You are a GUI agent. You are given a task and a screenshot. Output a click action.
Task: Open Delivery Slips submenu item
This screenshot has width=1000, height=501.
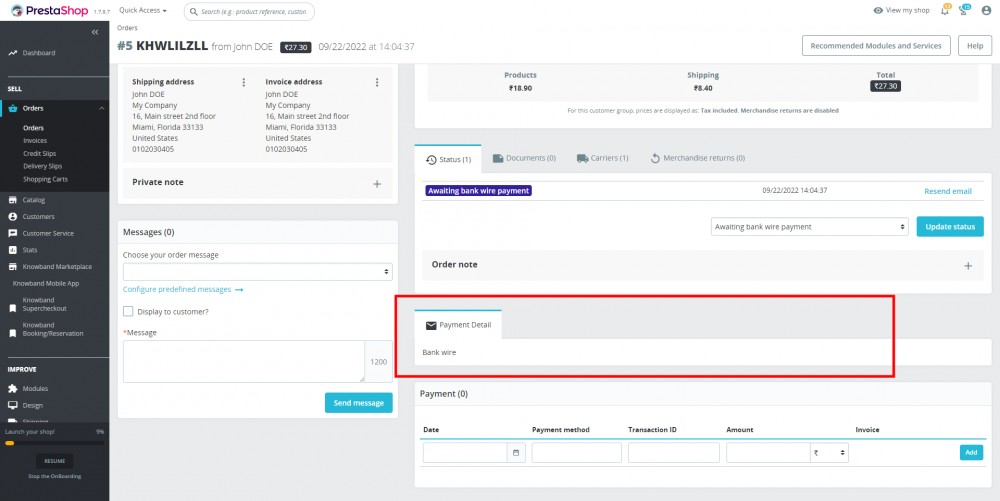pyautogui.click(x=42, y=166)
